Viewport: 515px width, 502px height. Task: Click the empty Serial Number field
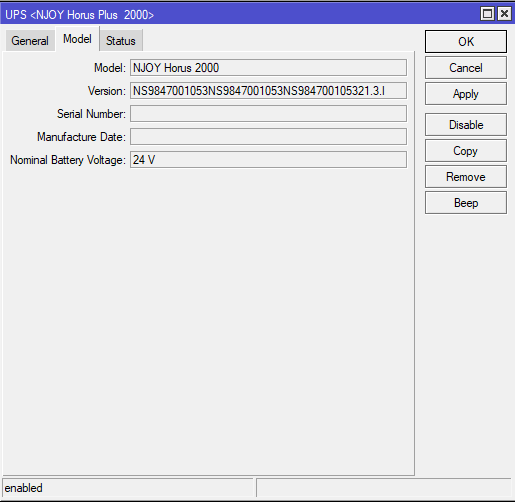click(x=268, y=114)
